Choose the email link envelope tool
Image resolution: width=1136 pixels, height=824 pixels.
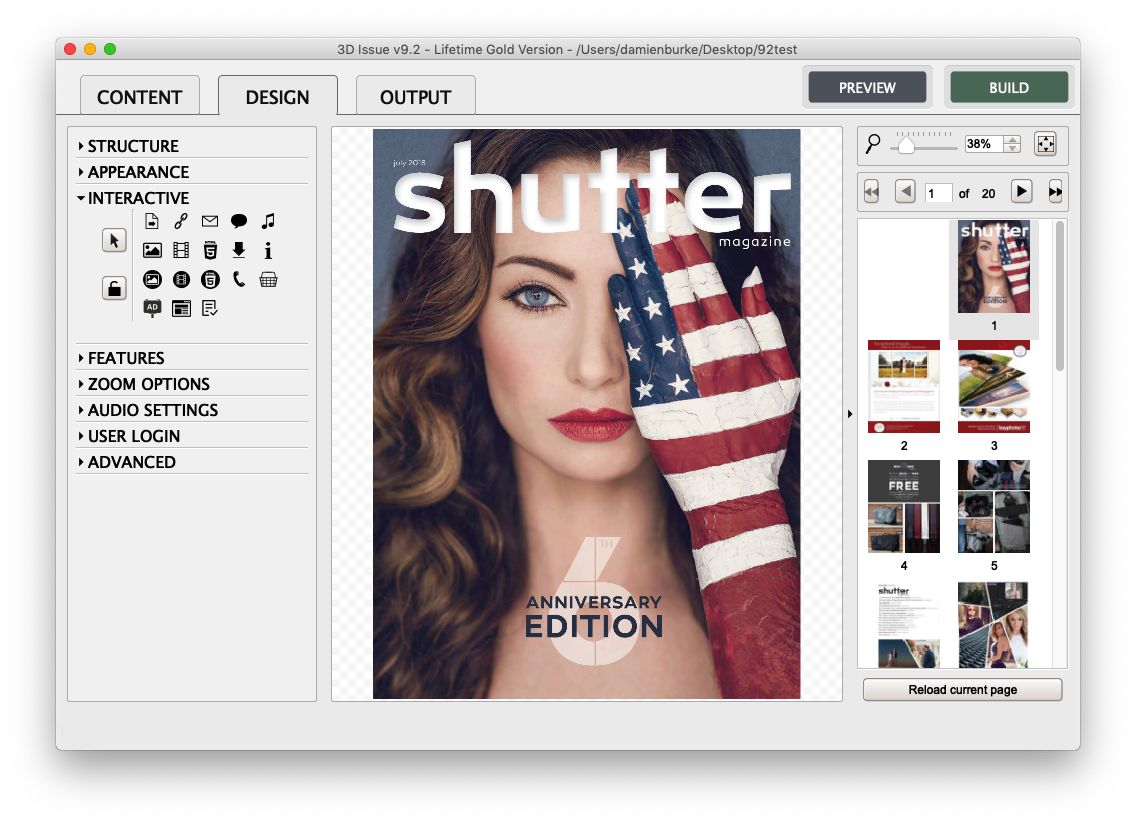tap(209, 222)
